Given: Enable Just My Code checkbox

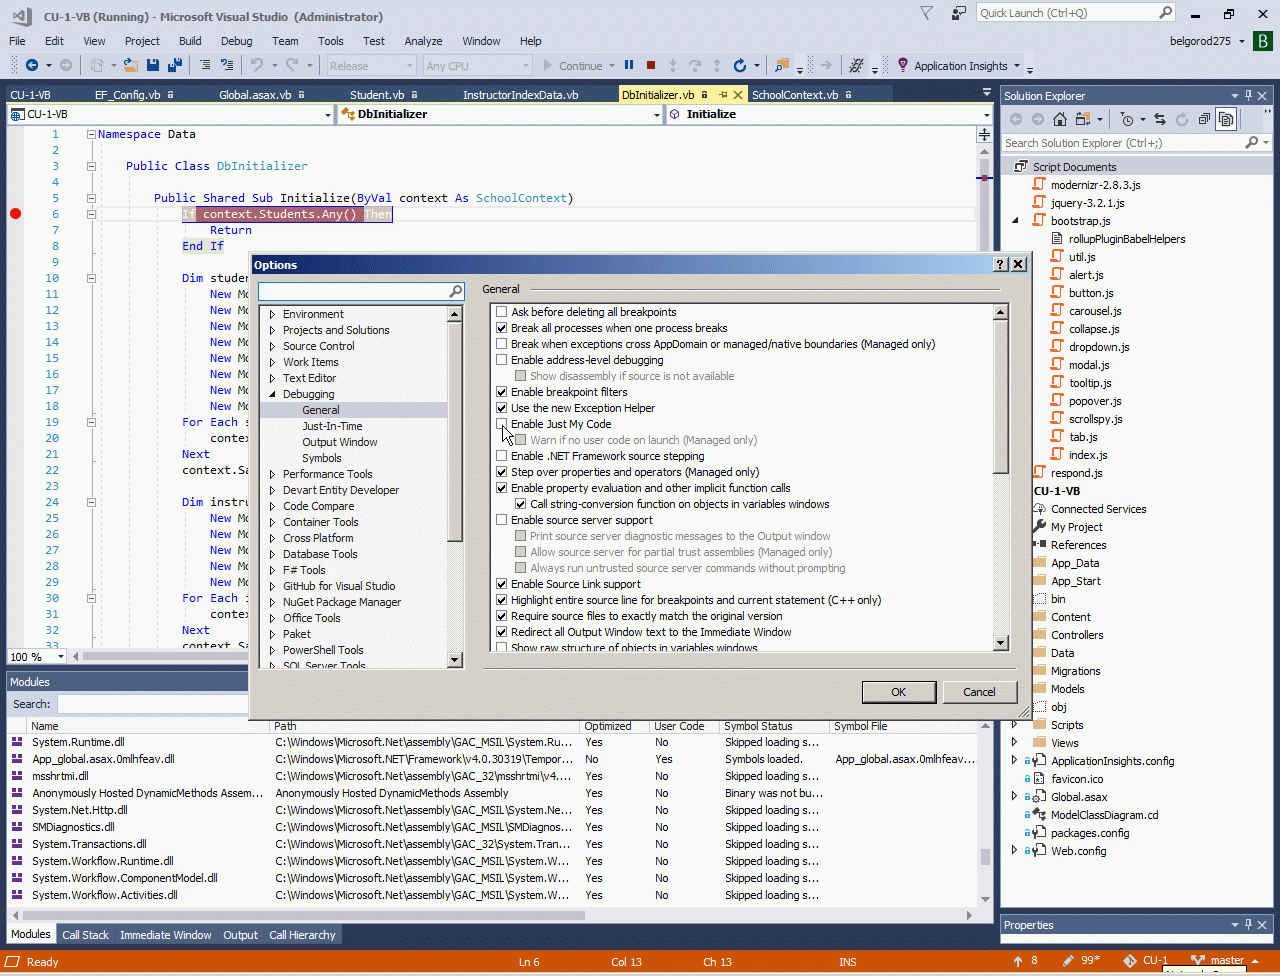Looking at the screenshot, I should (502, 424).
